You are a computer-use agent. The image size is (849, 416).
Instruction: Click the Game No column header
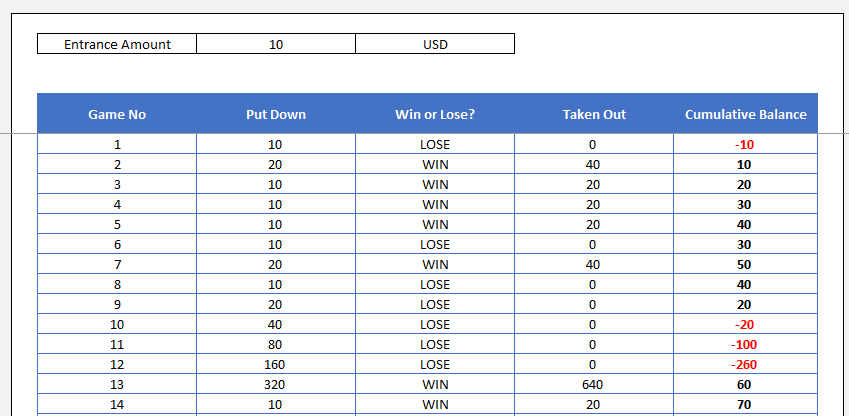[x=117, y=114]
